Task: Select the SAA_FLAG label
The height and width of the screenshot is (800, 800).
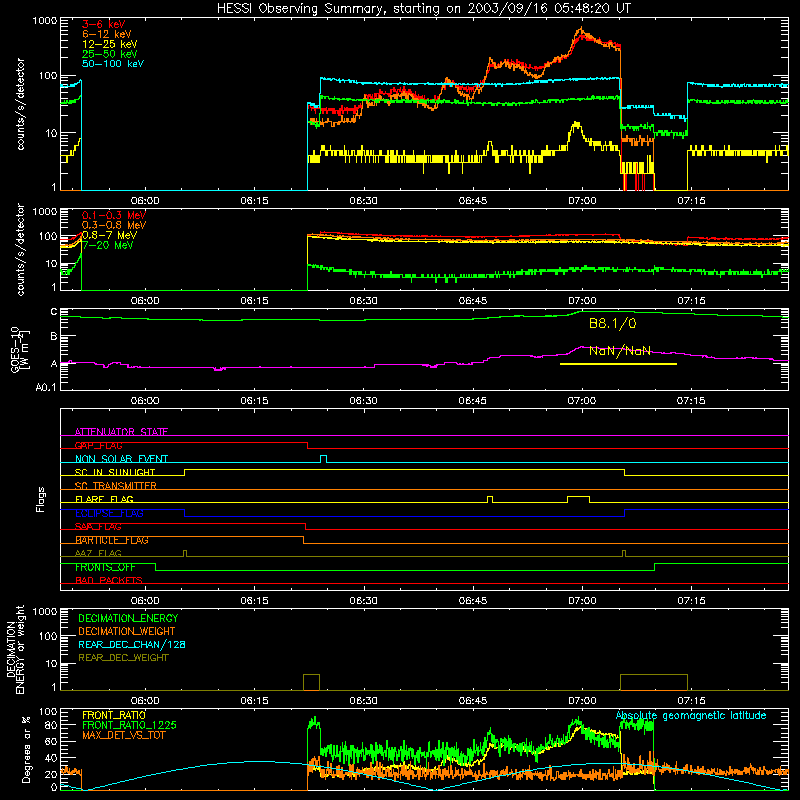Action: coord(98,526)
